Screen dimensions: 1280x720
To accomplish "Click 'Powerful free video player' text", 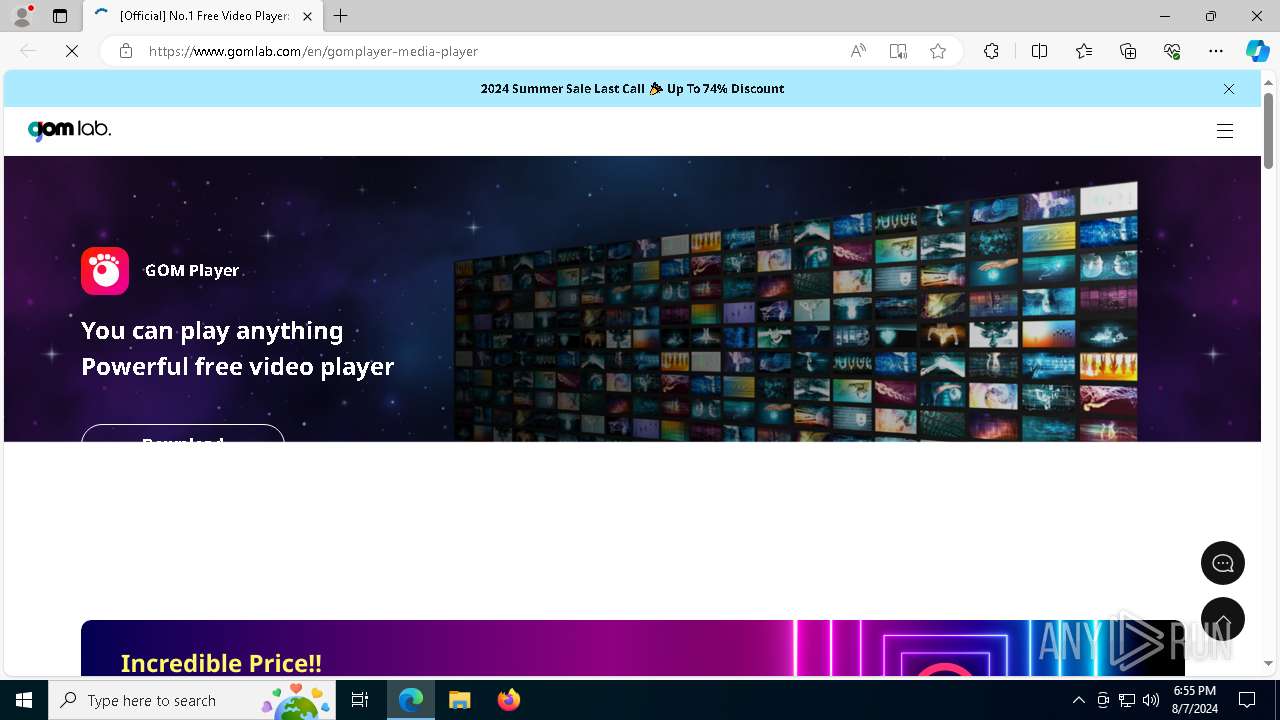I will pyautogui.click(x=238, y=367).
